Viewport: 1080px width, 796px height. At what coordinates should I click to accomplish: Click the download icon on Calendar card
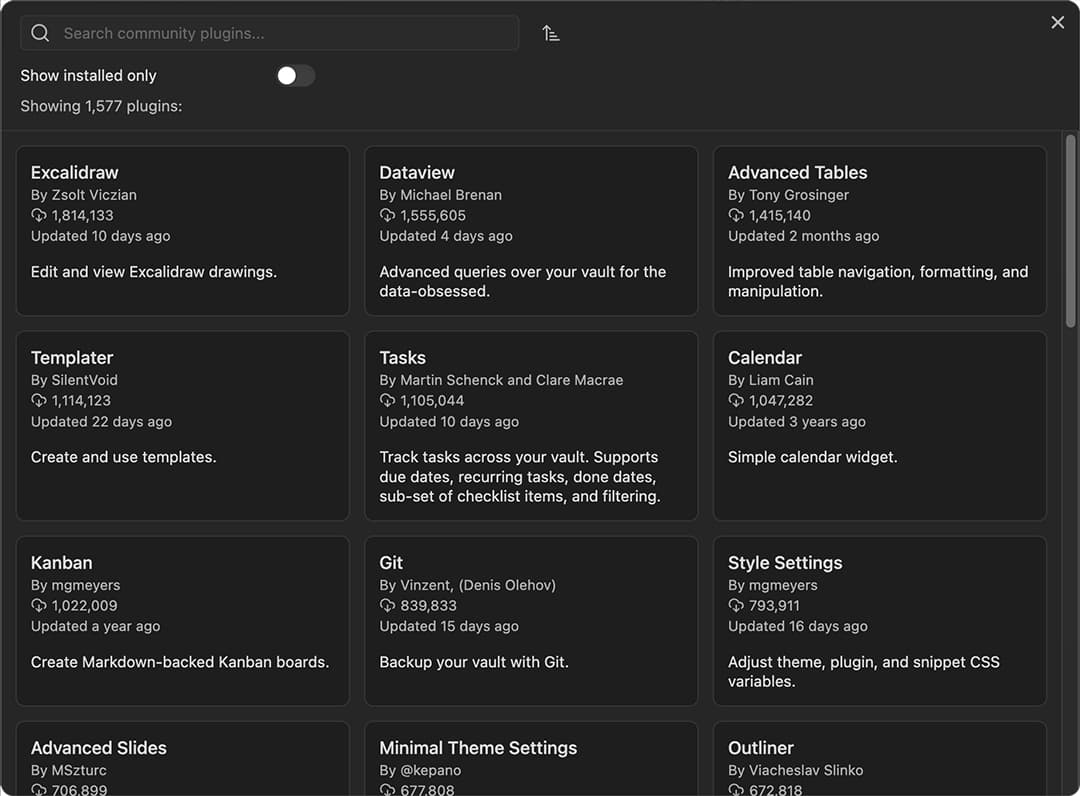(x=736, y=401)
